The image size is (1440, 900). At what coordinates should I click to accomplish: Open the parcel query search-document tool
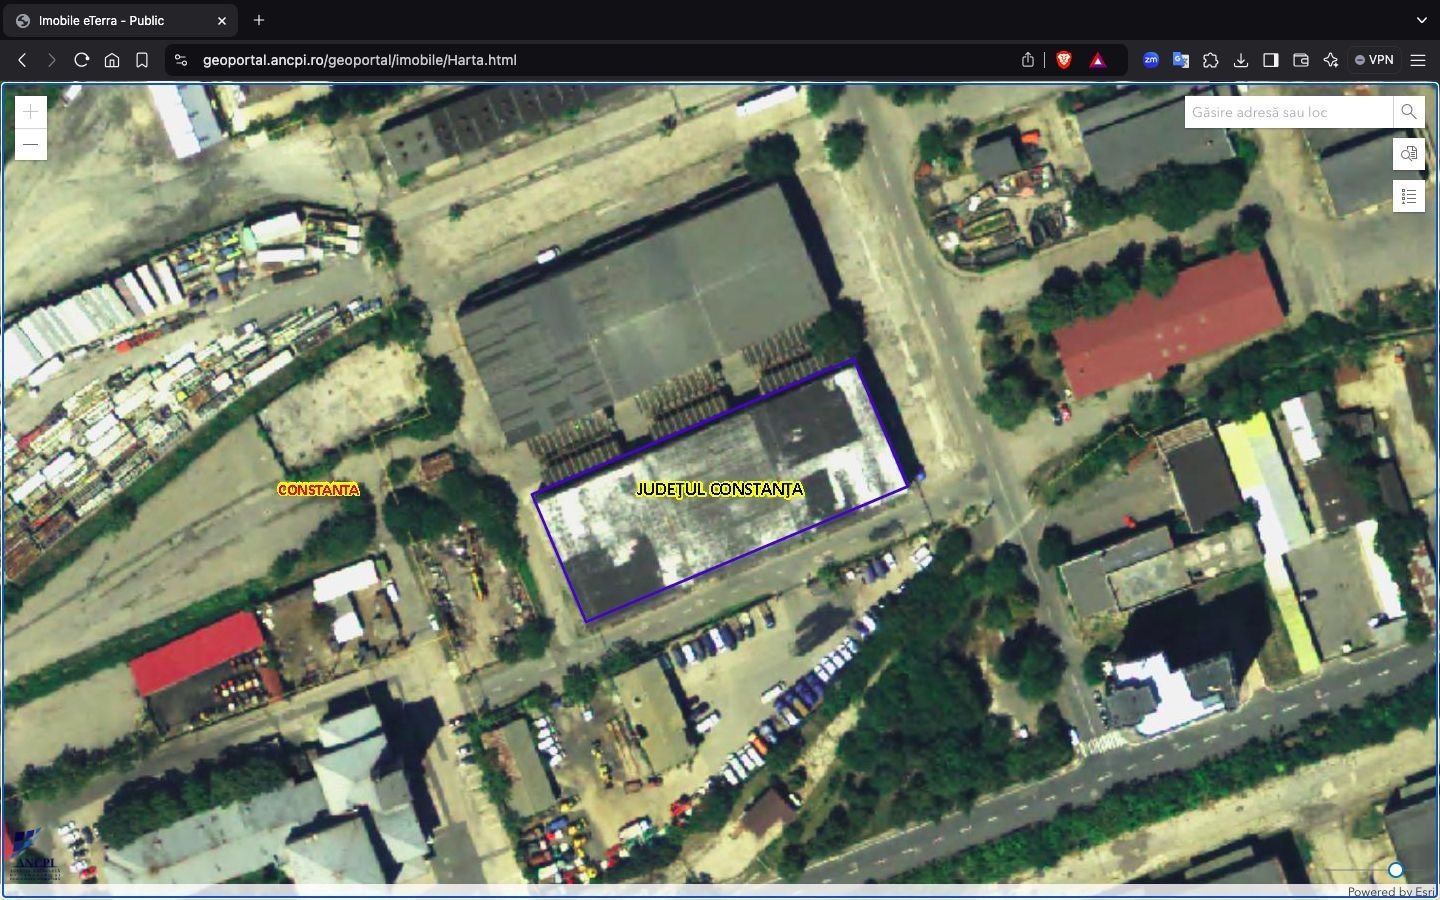(1408, 154)
